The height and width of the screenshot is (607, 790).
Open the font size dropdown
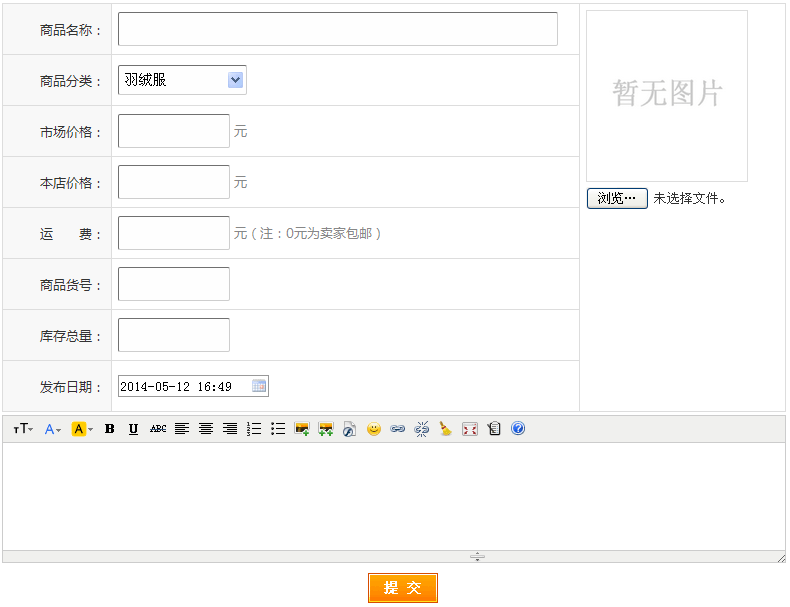tap(23, 429)
